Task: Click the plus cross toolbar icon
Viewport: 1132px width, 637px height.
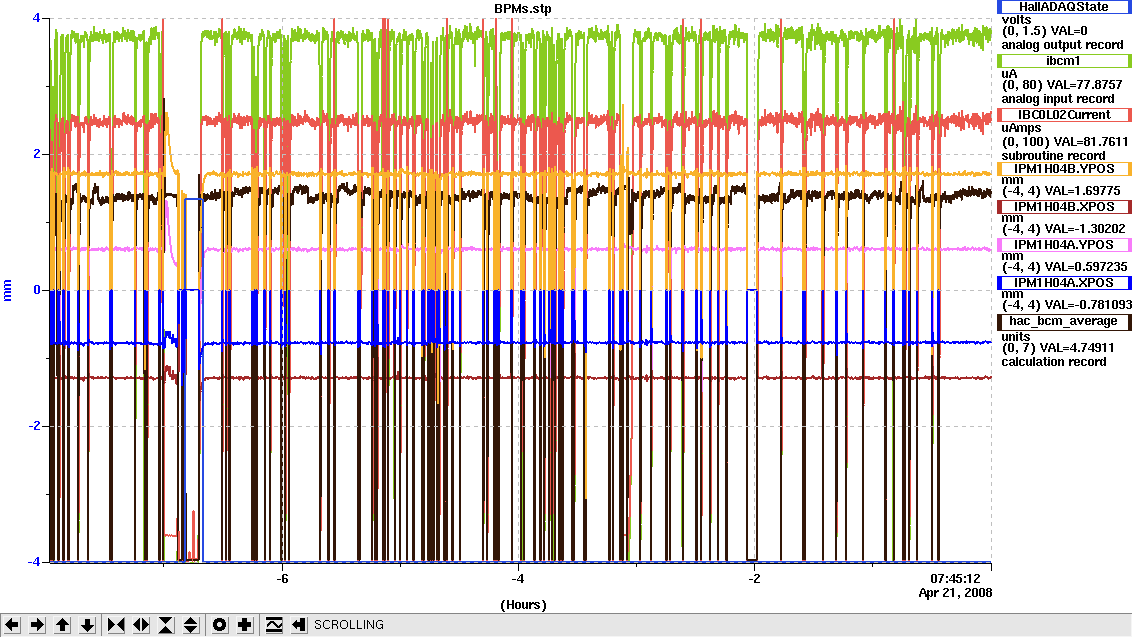Action: [x=245, y=625]
